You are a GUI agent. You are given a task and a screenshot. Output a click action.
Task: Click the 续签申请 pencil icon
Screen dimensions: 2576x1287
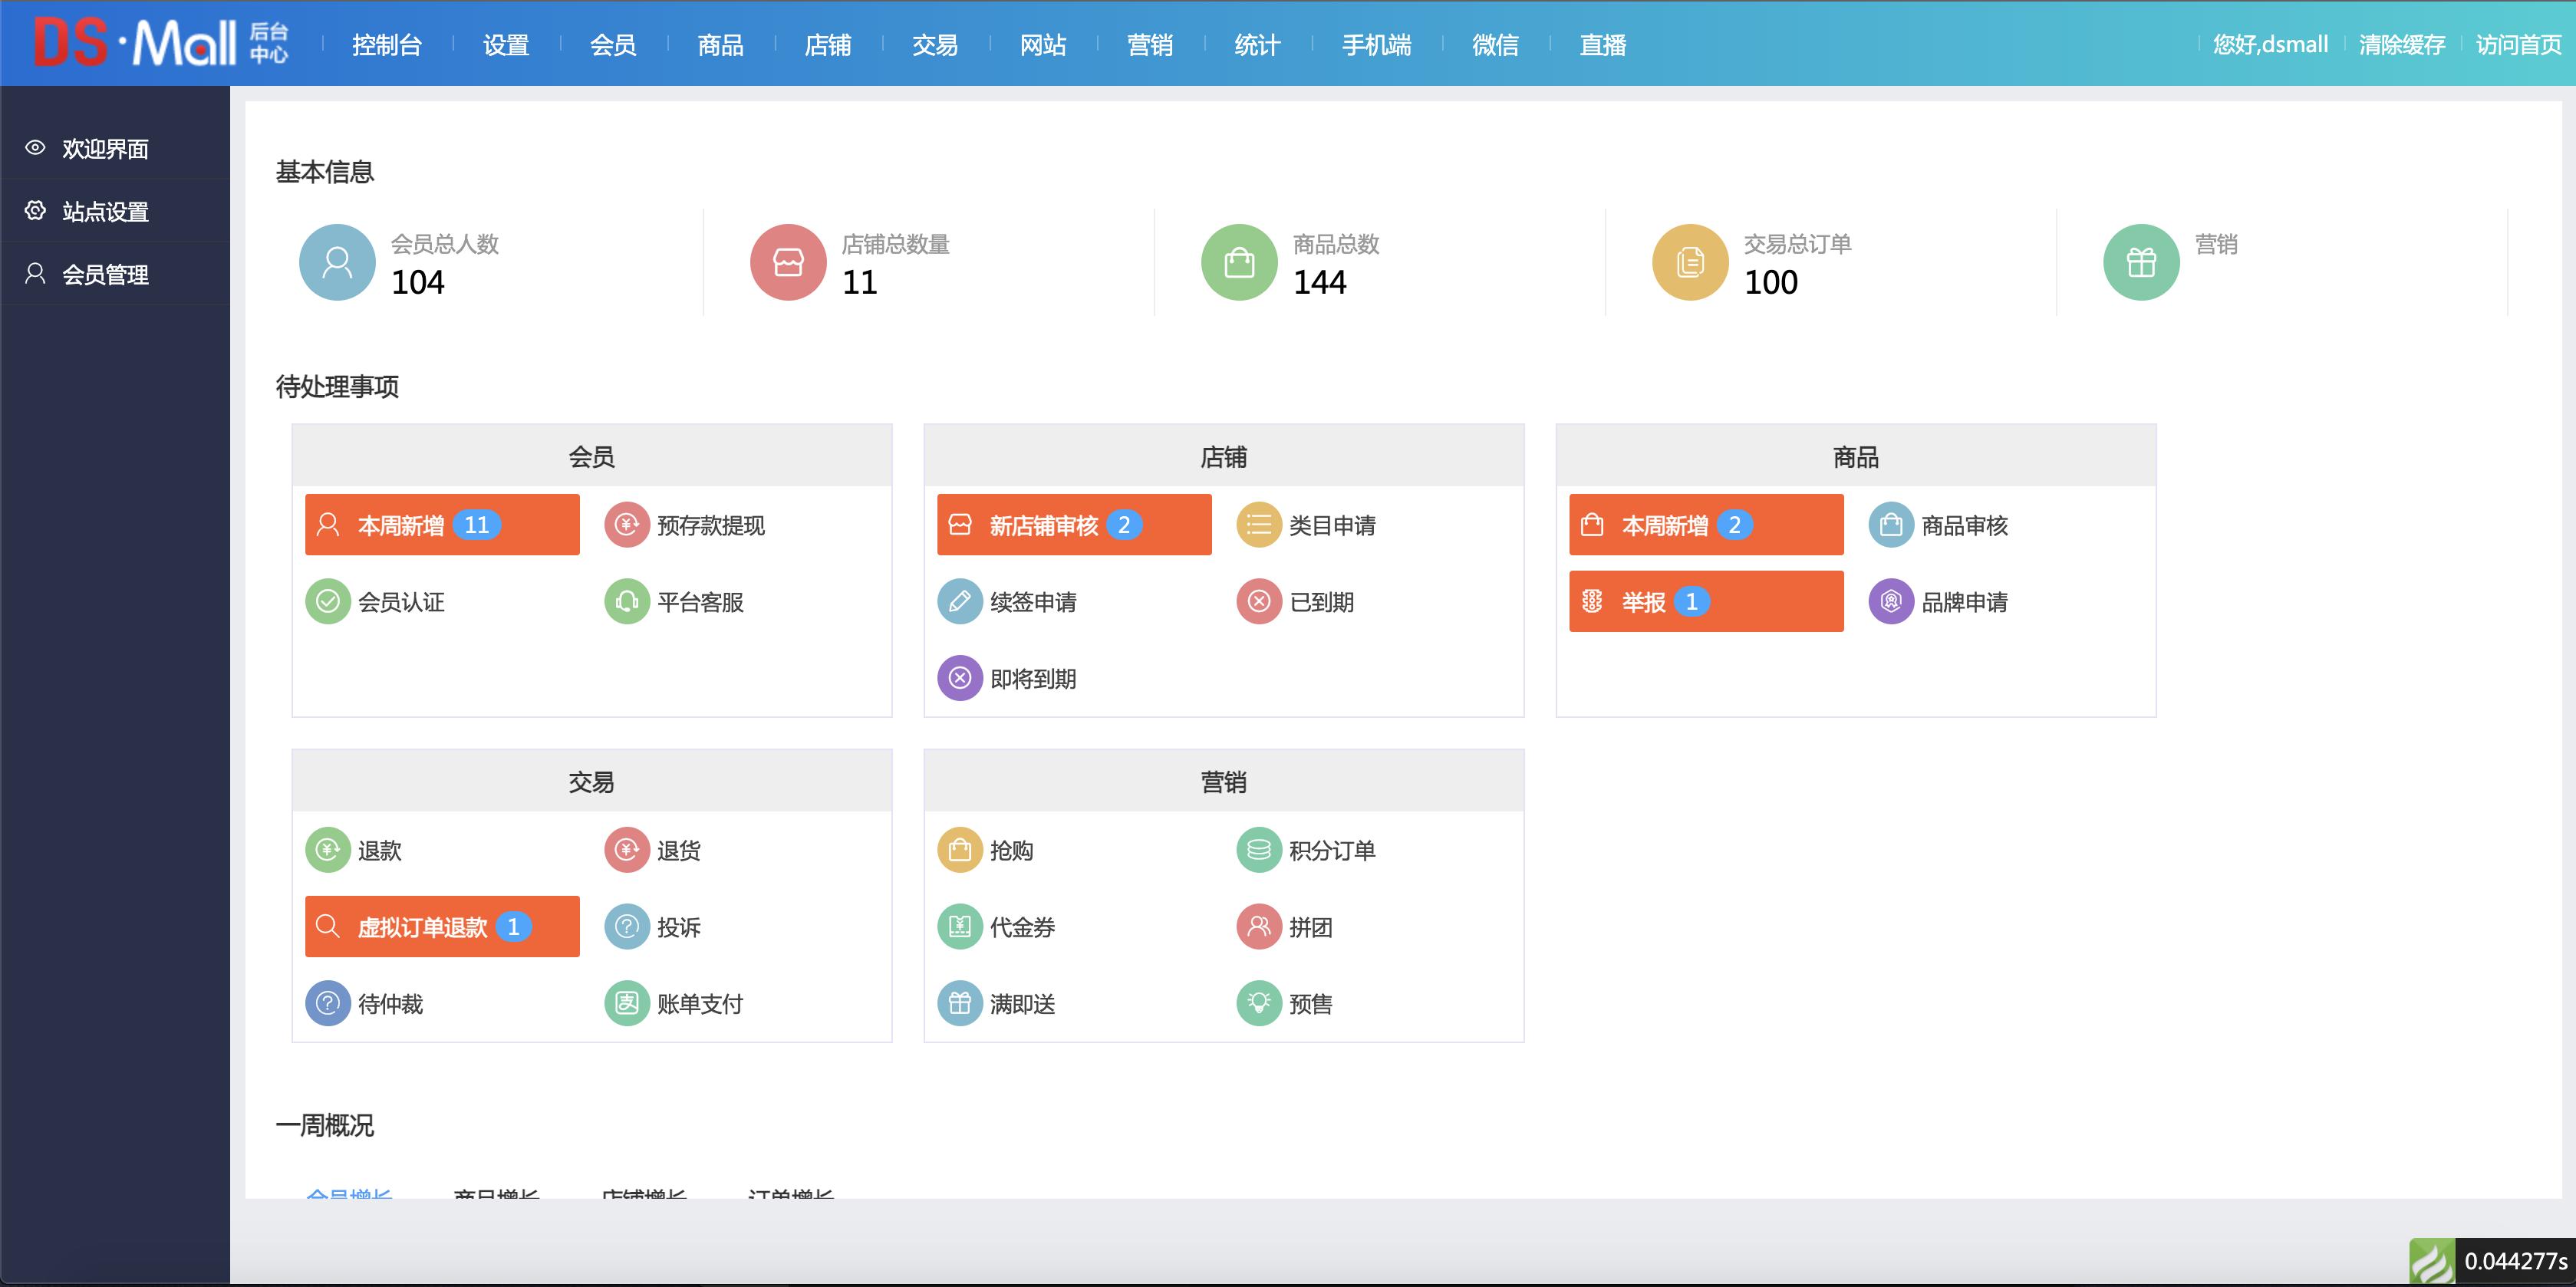[959, 602]
